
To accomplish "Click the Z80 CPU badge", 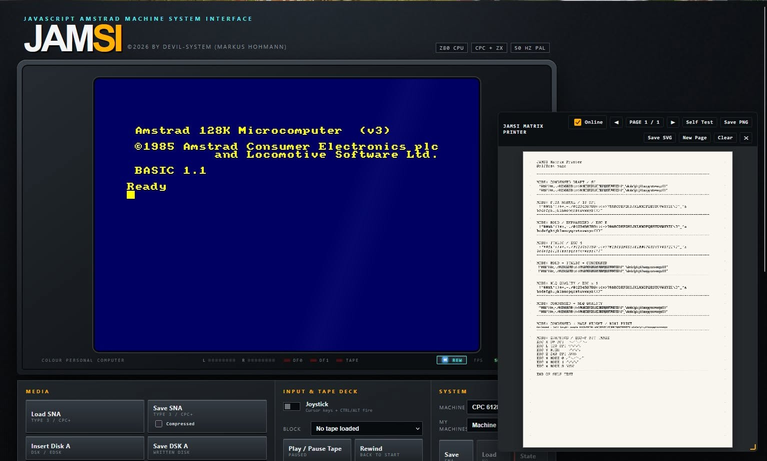I will (451, 48).
